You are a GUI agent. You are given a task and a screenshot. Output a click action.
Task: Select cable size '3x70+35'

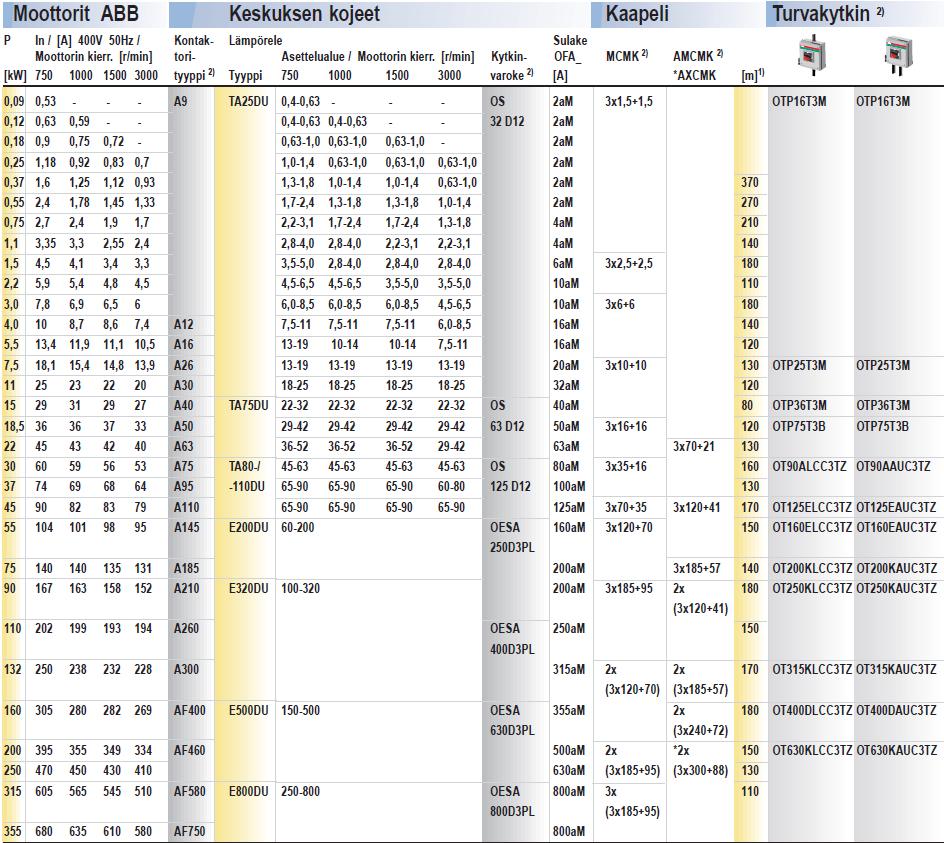point(626,508)
